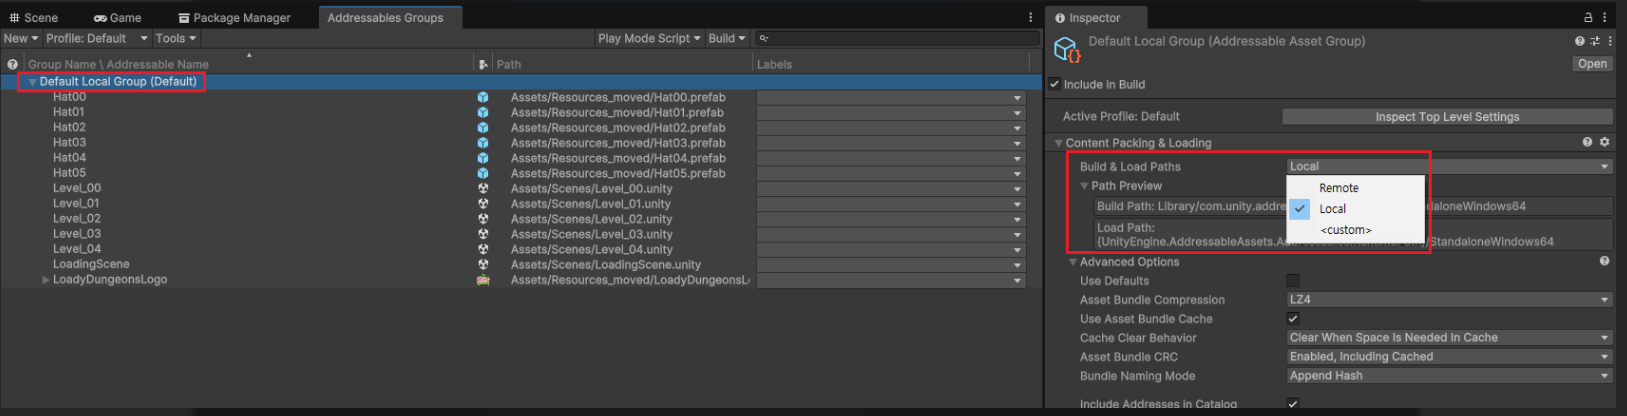The image size is (1627, 416).
Task: Collapse the Advanced Options foldout
Action: pyautogui.click(x=1073, y=262)
